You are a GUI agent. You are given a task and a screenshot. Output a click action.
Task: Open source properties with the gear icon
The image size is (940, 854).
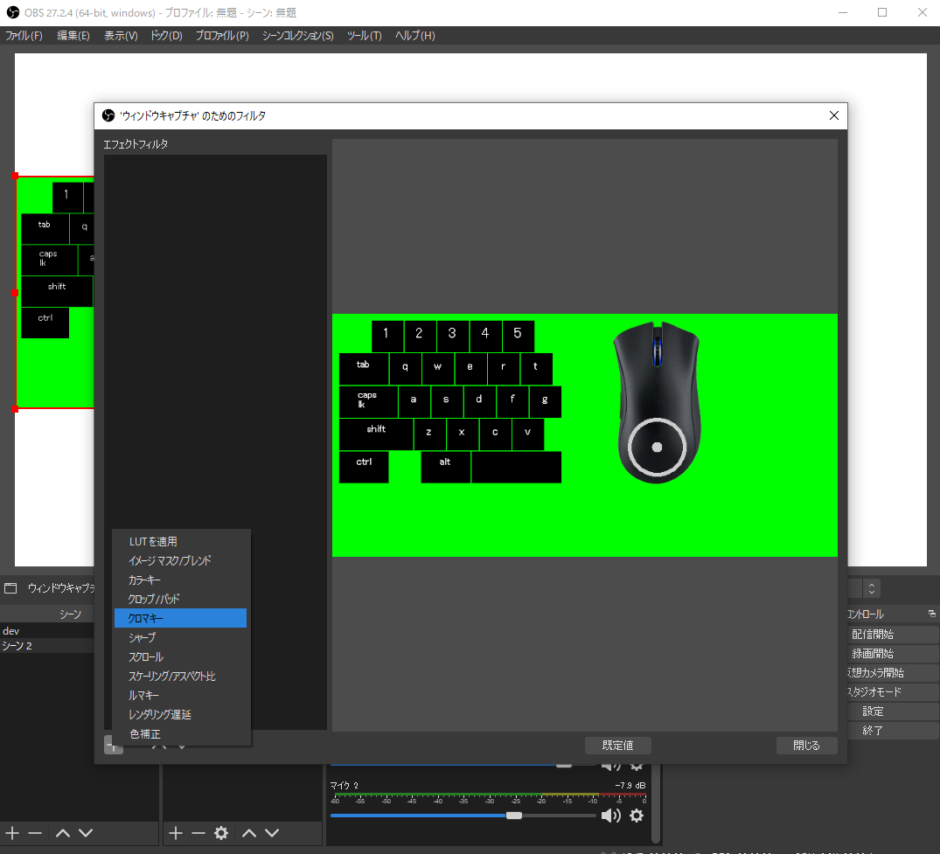pyautogui.click(x=221, y=833)
